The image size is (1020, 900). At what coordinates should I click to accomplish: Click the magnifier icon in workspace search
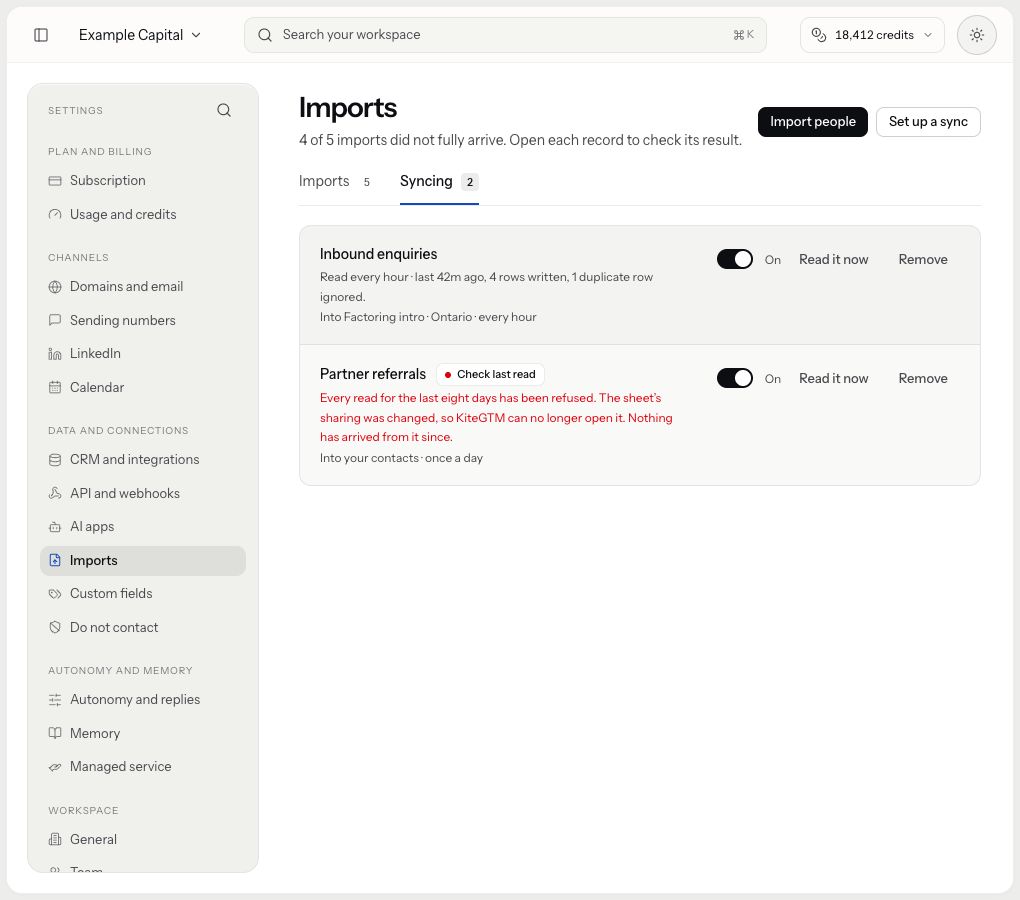[x=265, y=35]
